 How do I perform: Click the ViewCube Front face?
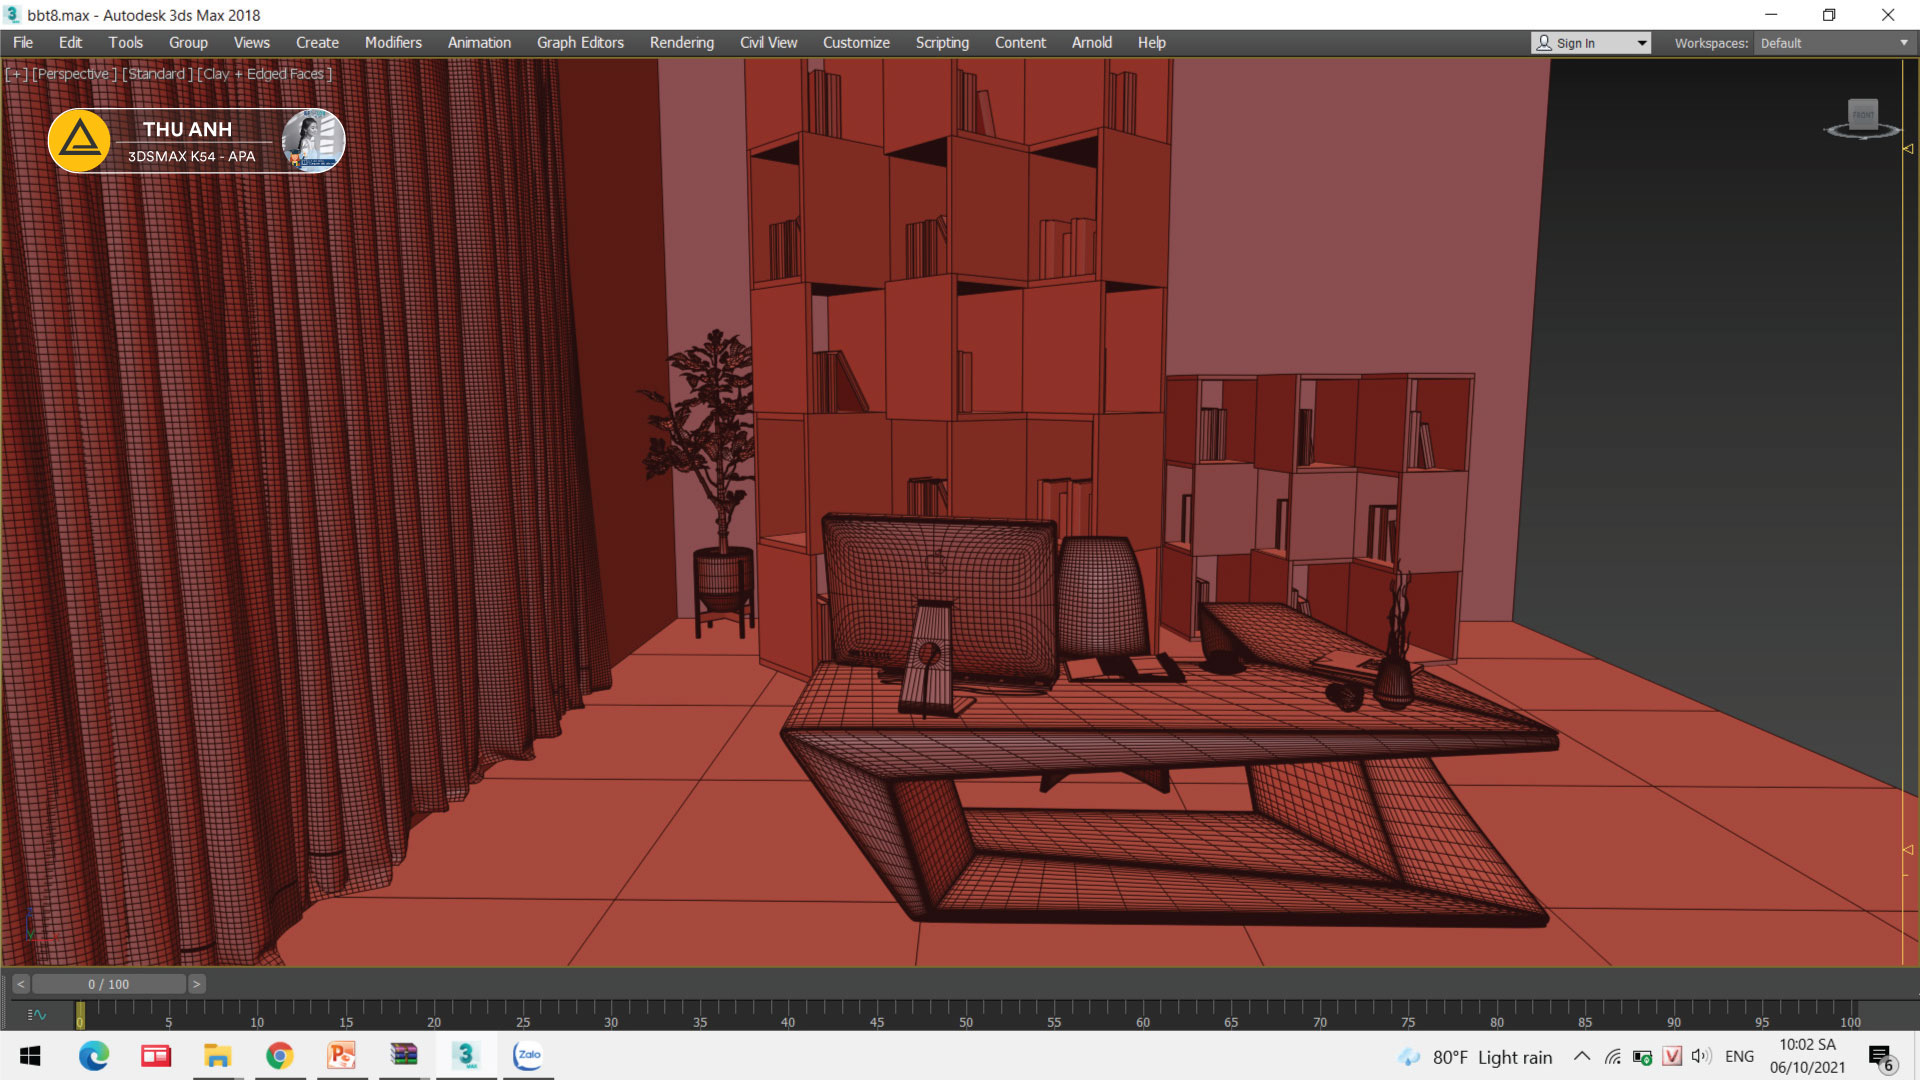click(x=1862, y=115)
